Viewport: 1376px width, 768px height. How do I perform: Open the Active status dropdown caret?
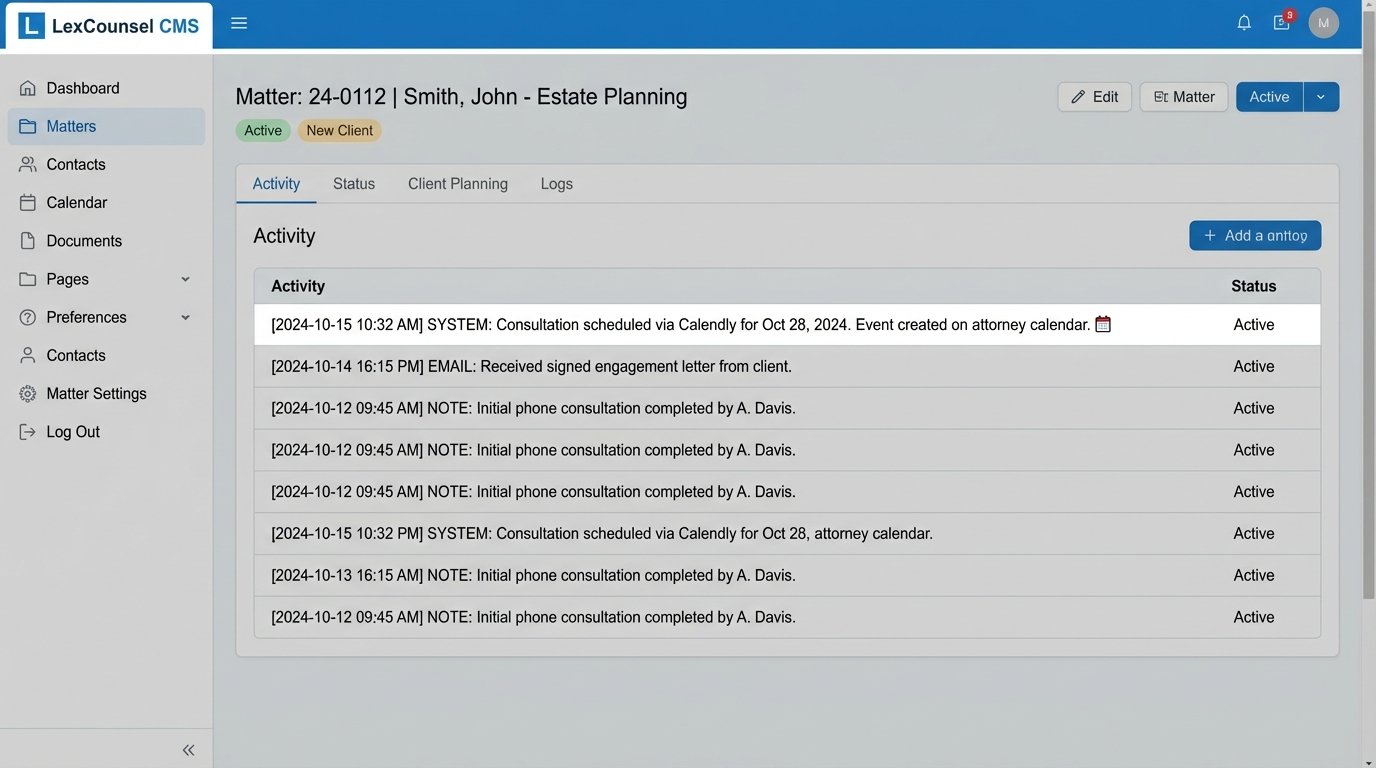click(x=1321, y=96)
